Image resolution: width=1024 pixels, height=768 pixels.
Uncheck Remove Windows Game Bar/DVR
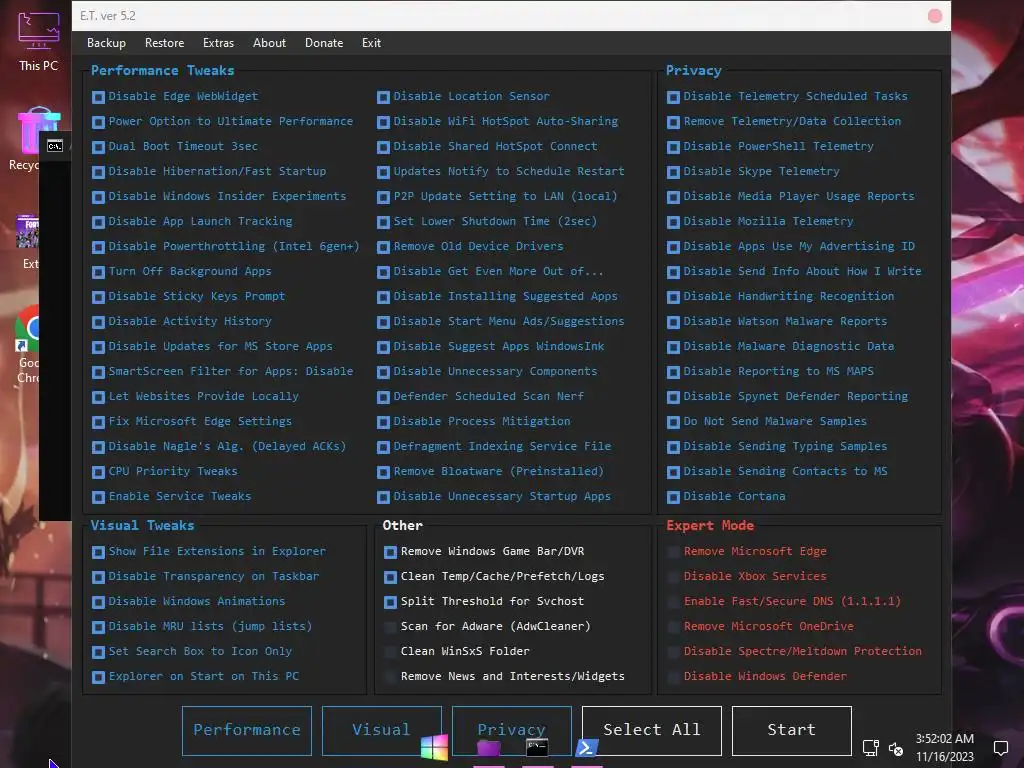(391, 552)
